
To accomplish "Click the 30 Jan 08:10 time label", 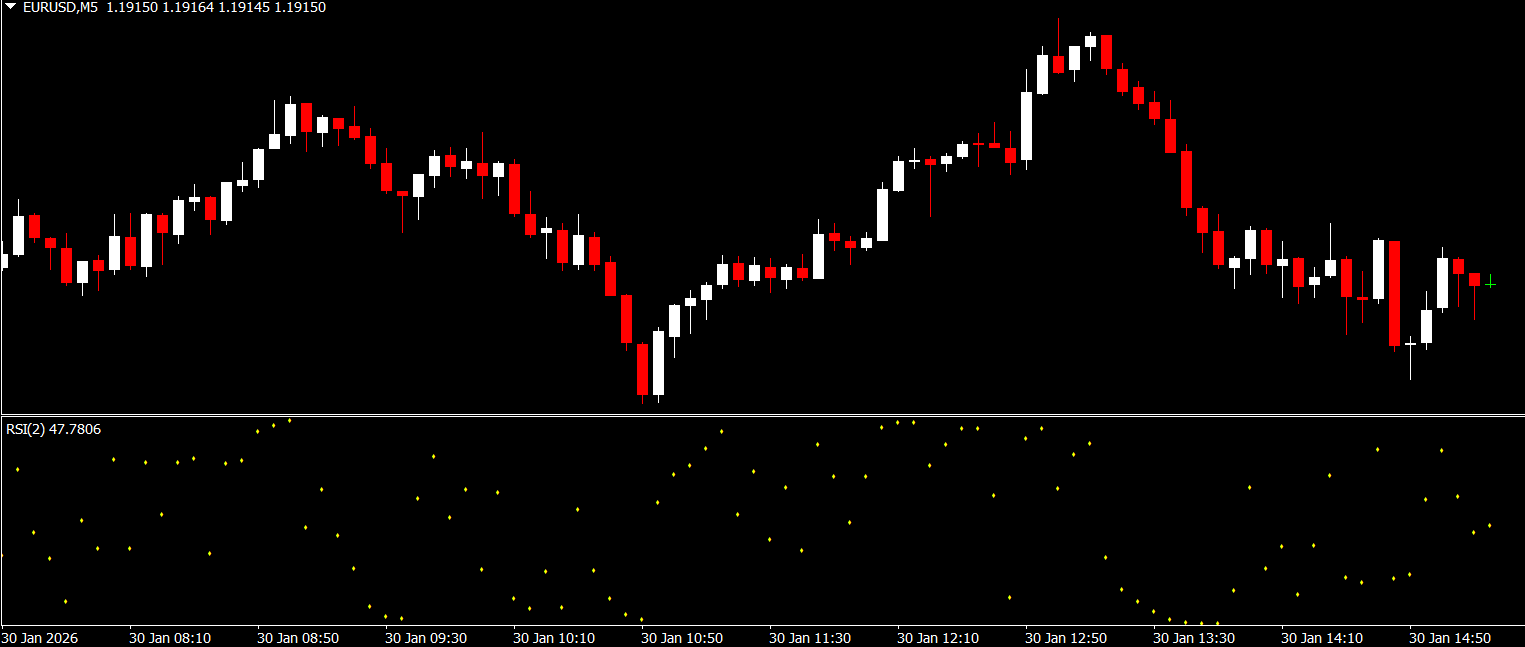I will 170,637.
